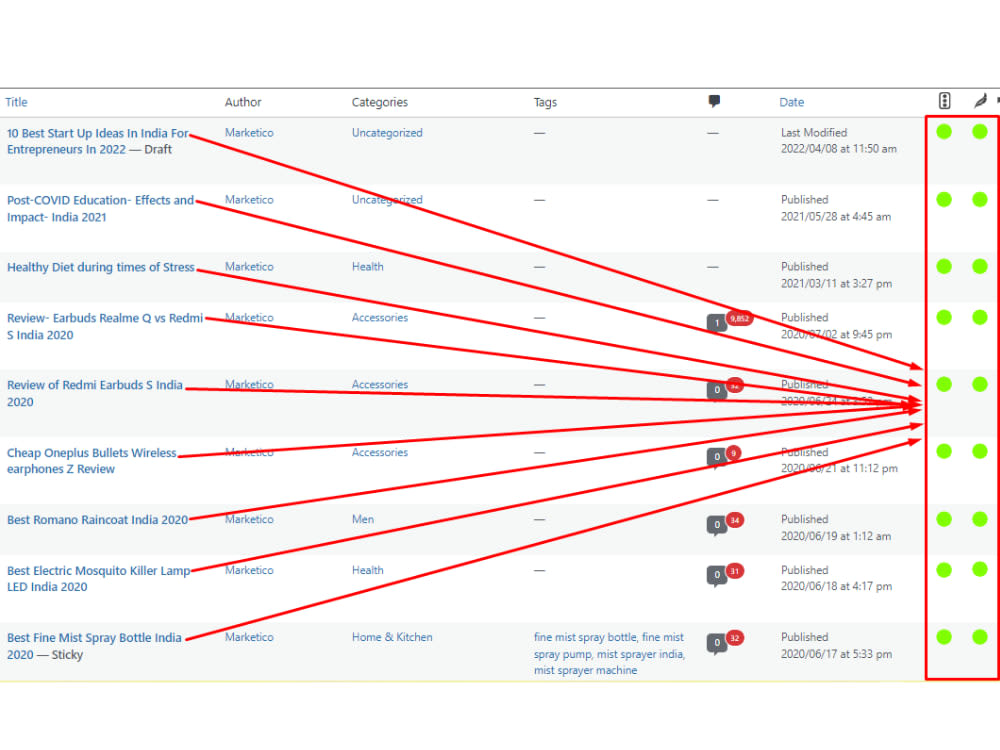Open the 9,852 pending comments badge
This screenshot has height=750, width=1000.
[739, 318]
